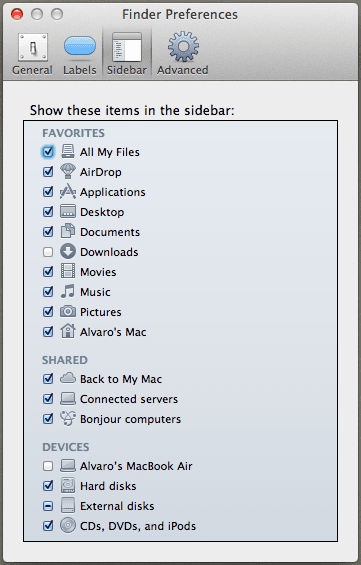Screen dimensions: 361x565
Task: Disable the Bonjour computers checkbox
Action: [x=48, y=419]
